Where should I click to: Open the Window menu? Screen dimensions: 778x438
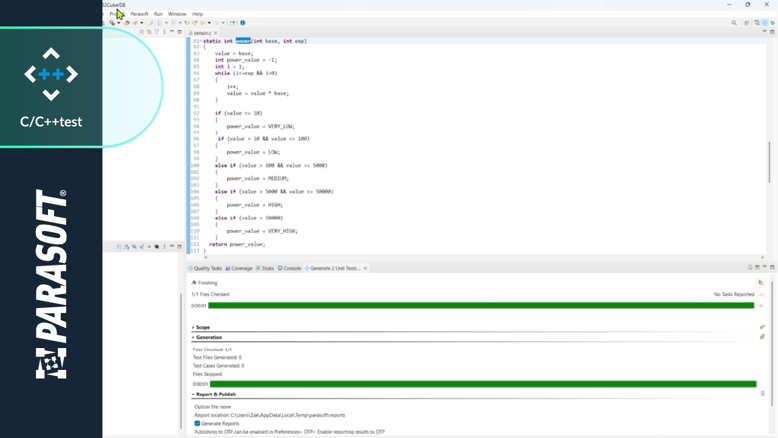point(177,14)
